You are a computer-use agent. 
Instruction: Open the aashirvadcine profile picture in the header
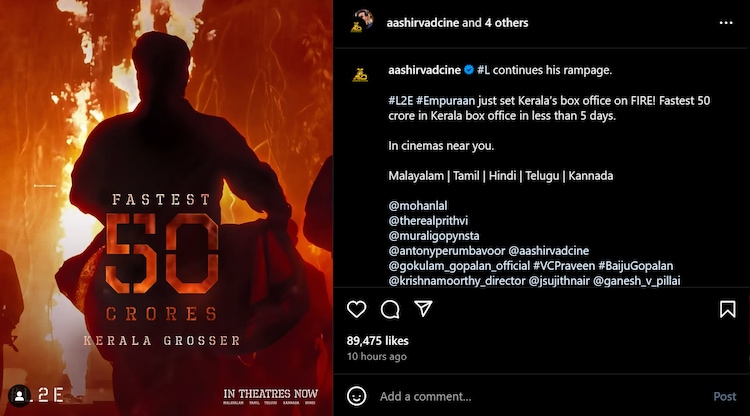[x=361, y=22]
